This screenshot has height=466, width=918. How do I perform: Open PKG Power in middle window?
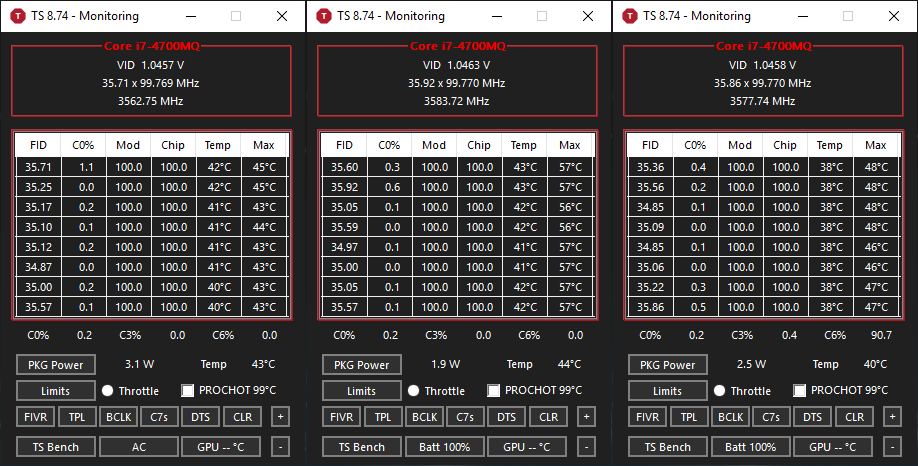[x=362, y=365]
